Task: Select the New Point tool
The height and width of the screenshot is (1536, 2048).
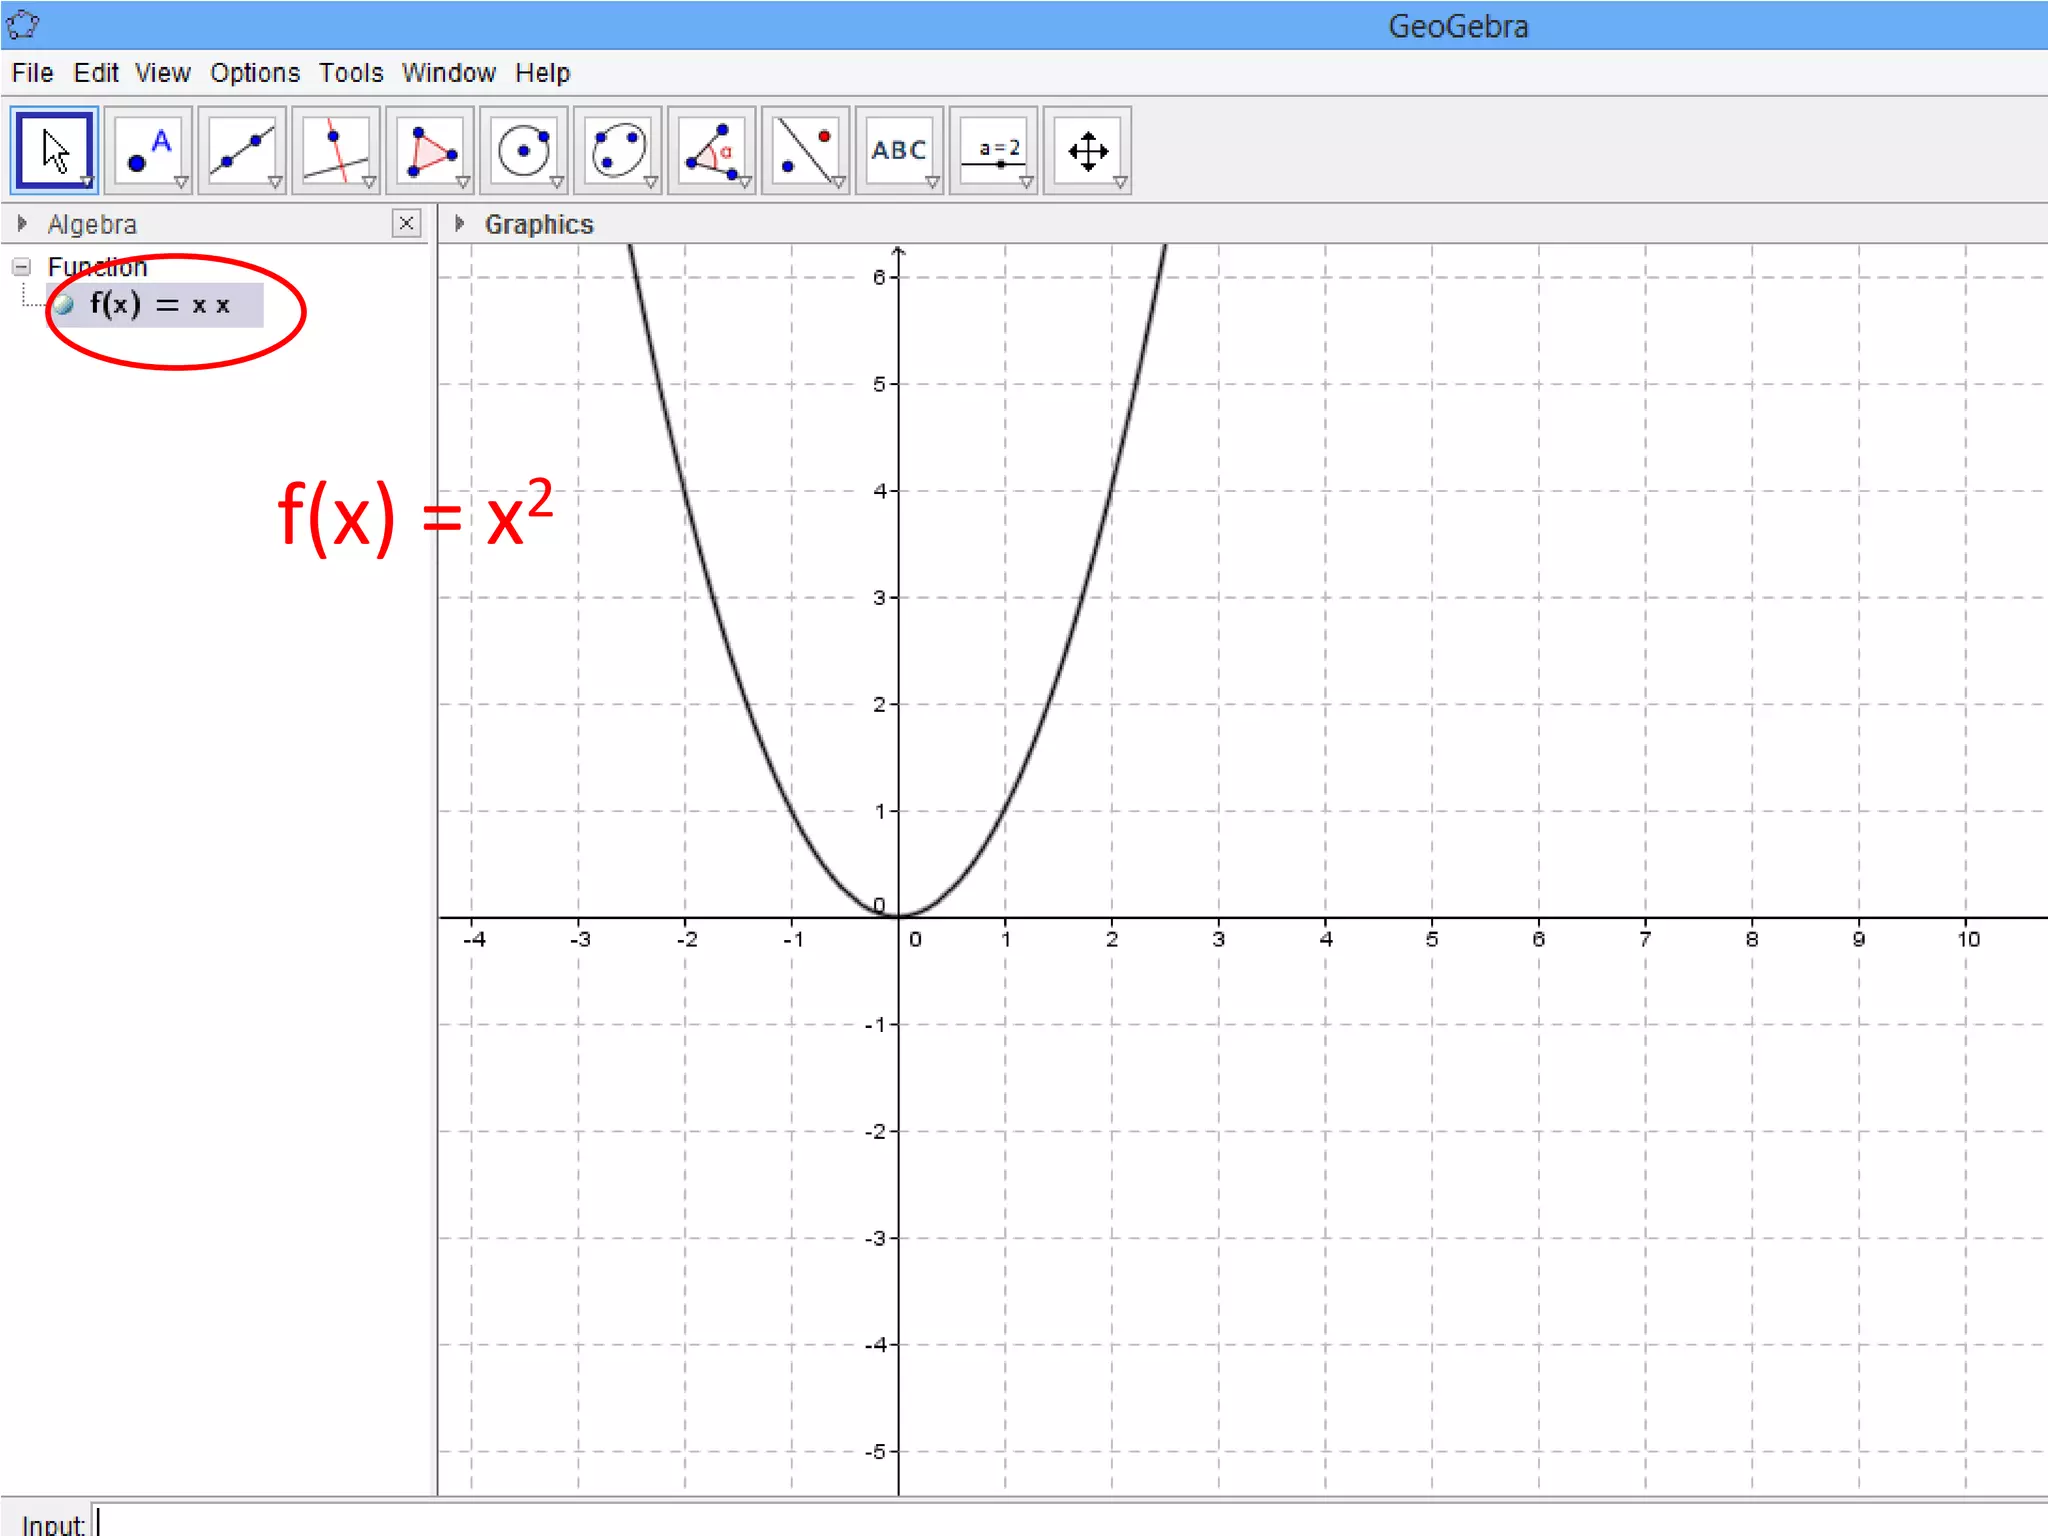Action: (148, 151)
